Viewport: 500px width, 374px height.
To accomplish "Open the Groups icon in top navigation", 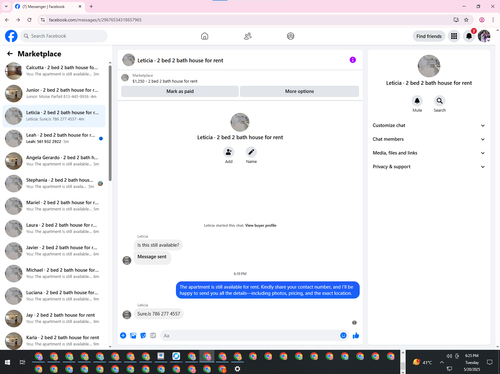I will tap(291, 36).
